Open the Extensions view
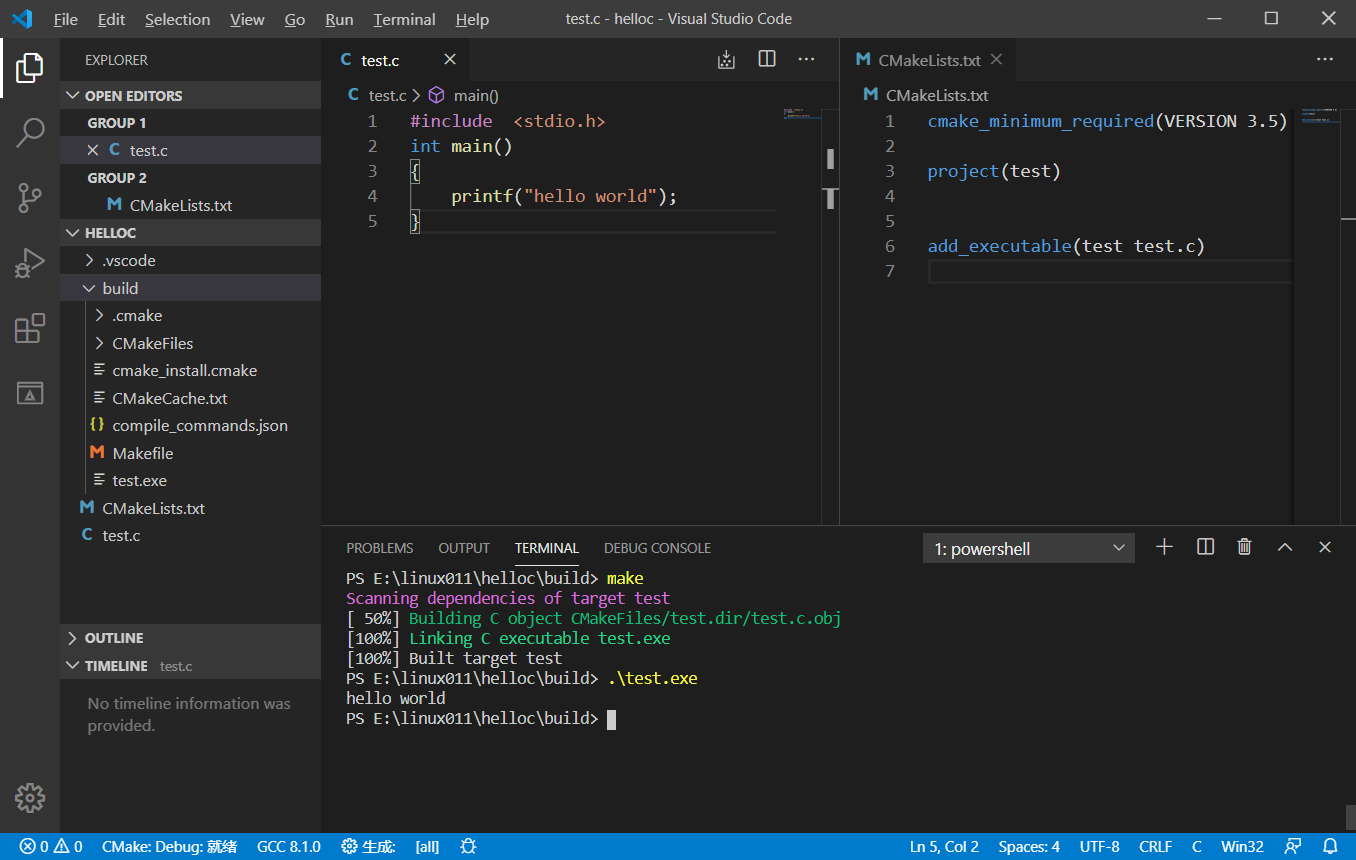Image resolution: width=1356 pixels, height=860 pixels. (29, 327)
